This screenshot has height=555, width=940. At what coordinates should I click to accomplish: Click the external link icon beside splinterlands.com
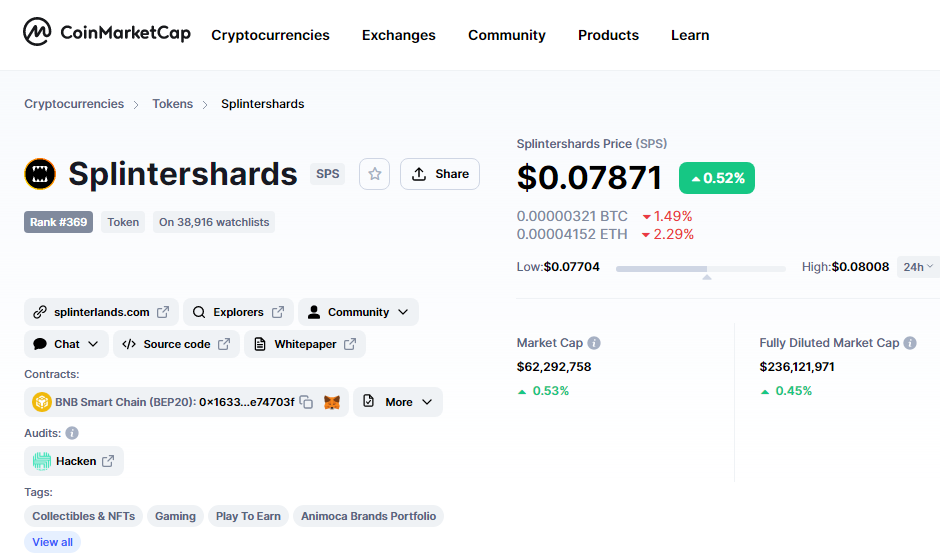[x=163, y=312]
